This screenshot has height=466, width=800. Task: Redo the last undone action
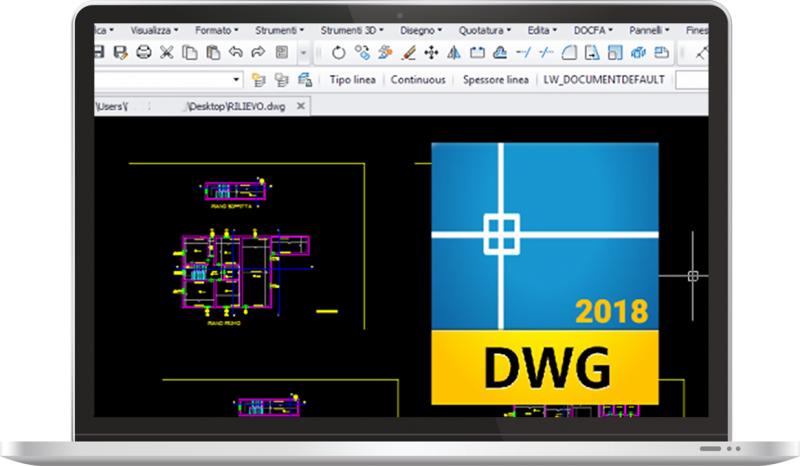point(258,52)
